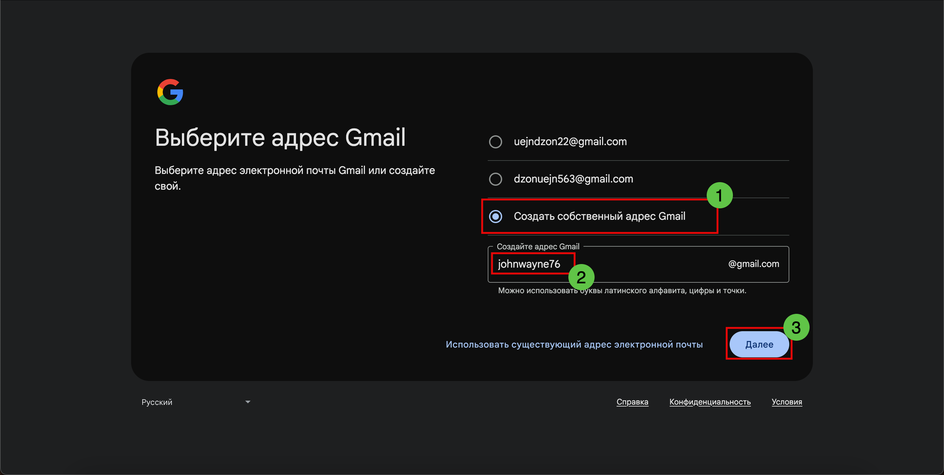
Task: Select the uejndzon22@gmail.com radio option
Action: (495, 142)
